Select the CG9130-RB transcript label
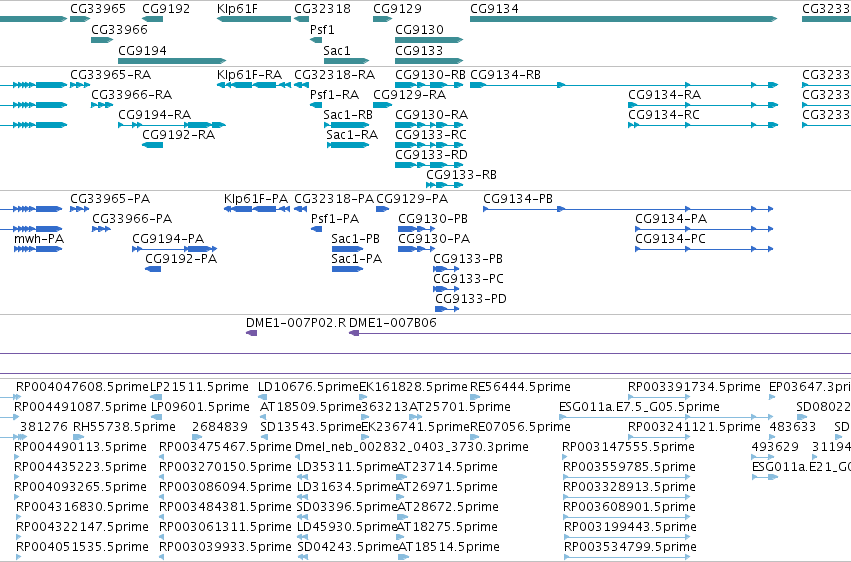Image resolution: width=851 pixels, height=562 pixels. click(x=430, y=74)
